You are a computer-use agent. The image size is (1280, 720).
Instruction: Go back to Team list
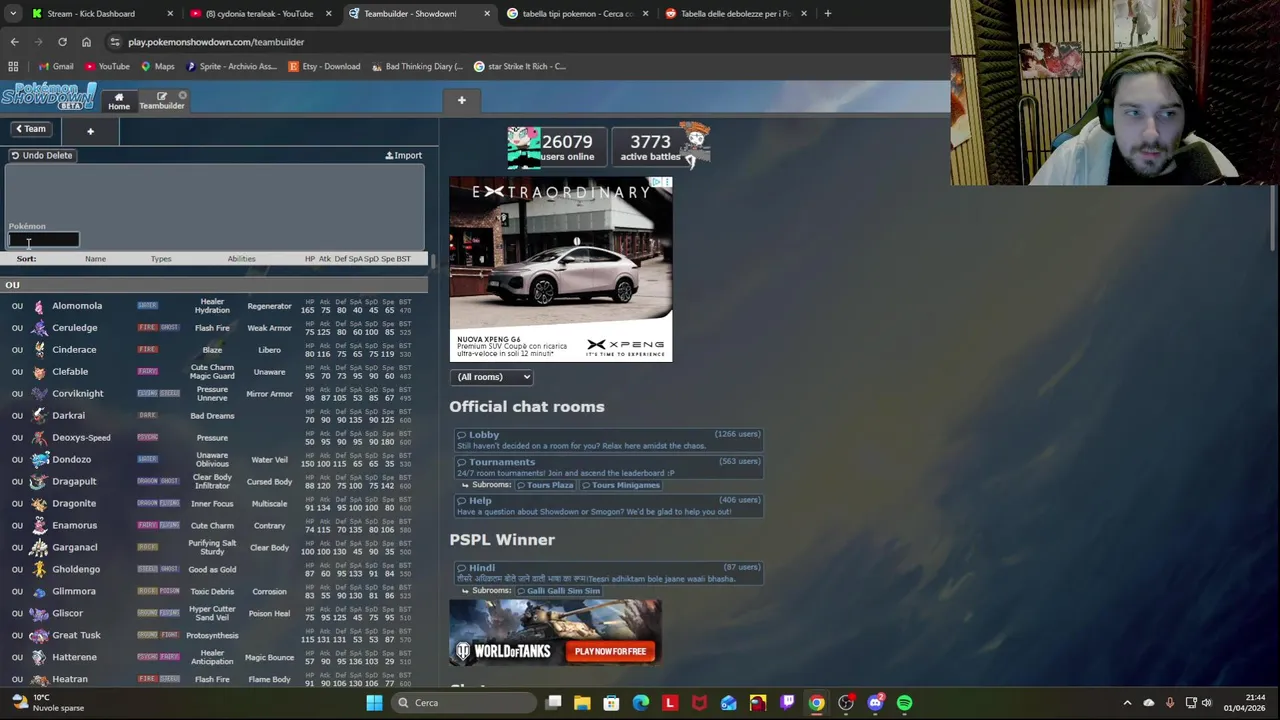tap(30, 129)
